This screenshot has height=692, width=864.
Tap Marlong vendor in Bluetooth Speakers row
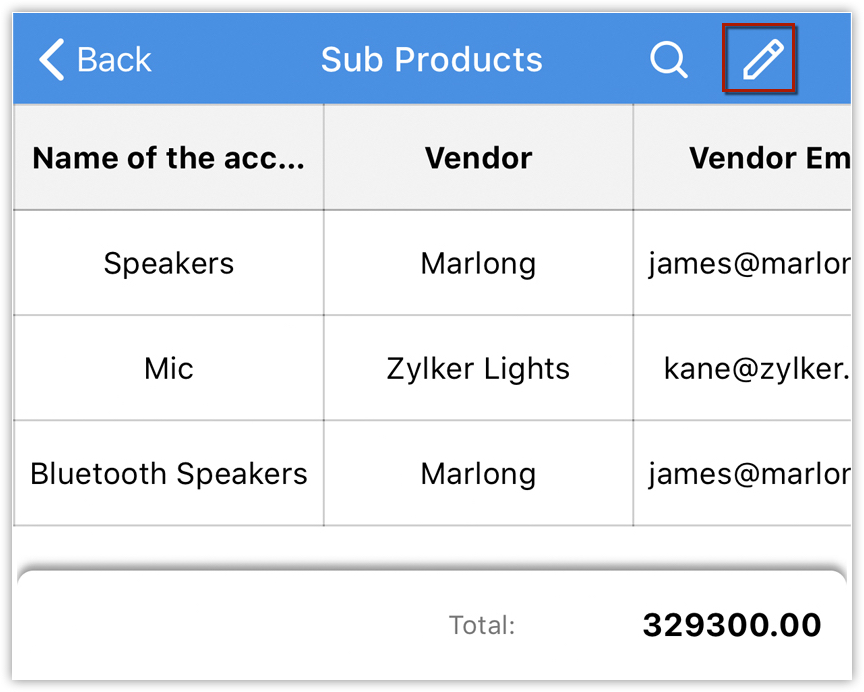[x=478, y=474]
